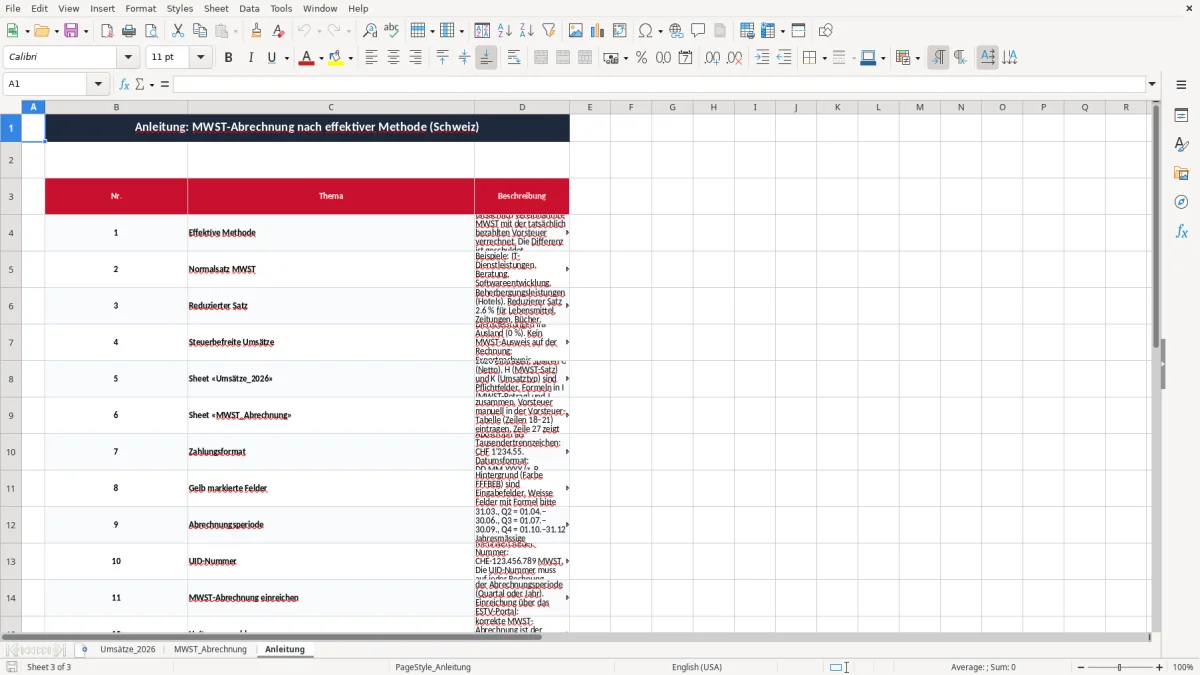Toggle Center Horizontally alignment
This screenshot has width=1200, height=675.
click(x=393, y=58)
